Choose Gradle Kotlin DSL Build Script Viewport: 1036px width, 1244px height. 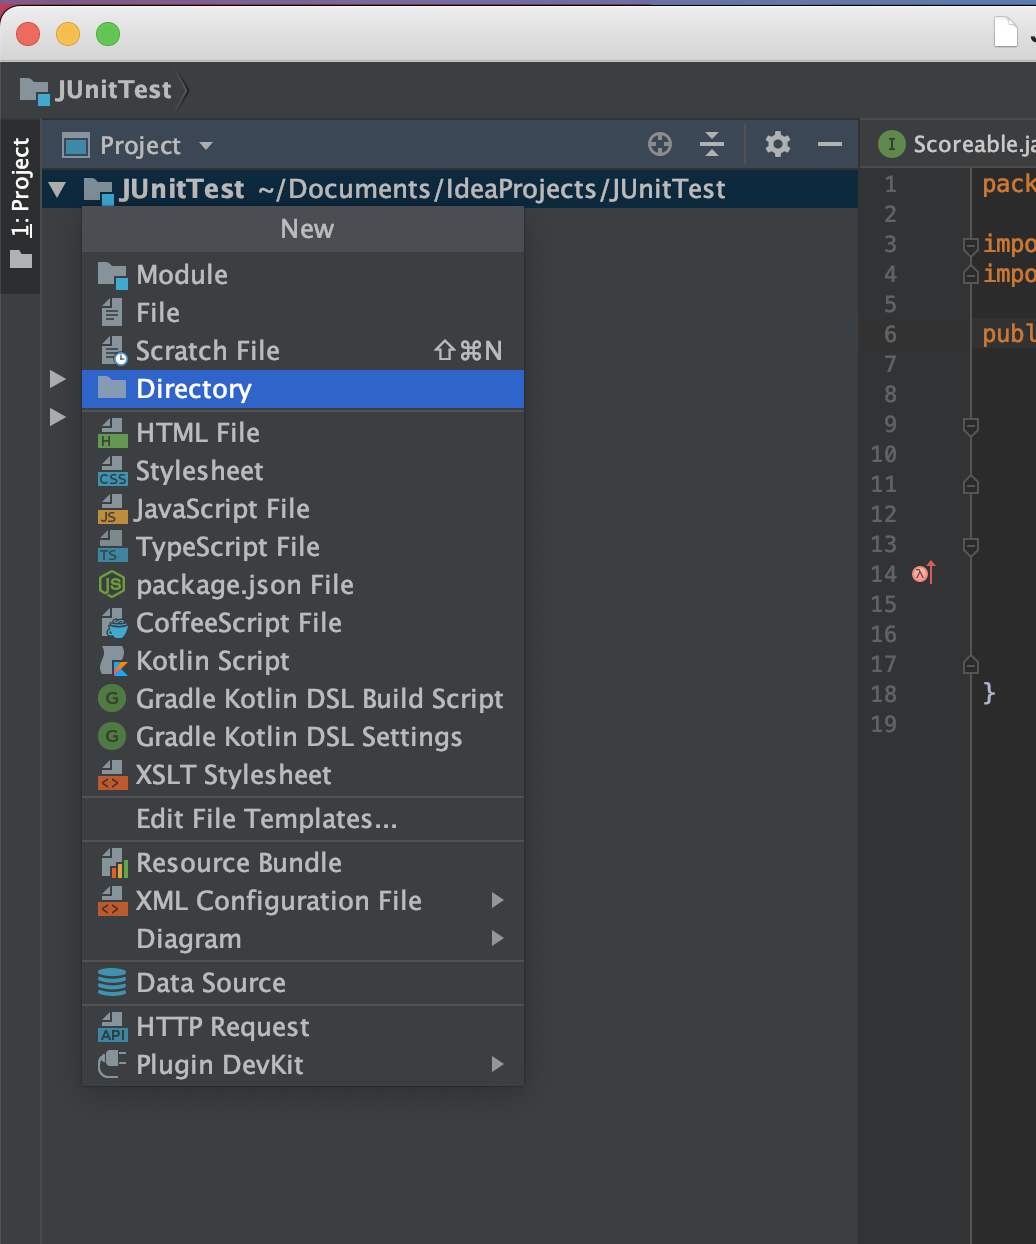tap(302, 699)
